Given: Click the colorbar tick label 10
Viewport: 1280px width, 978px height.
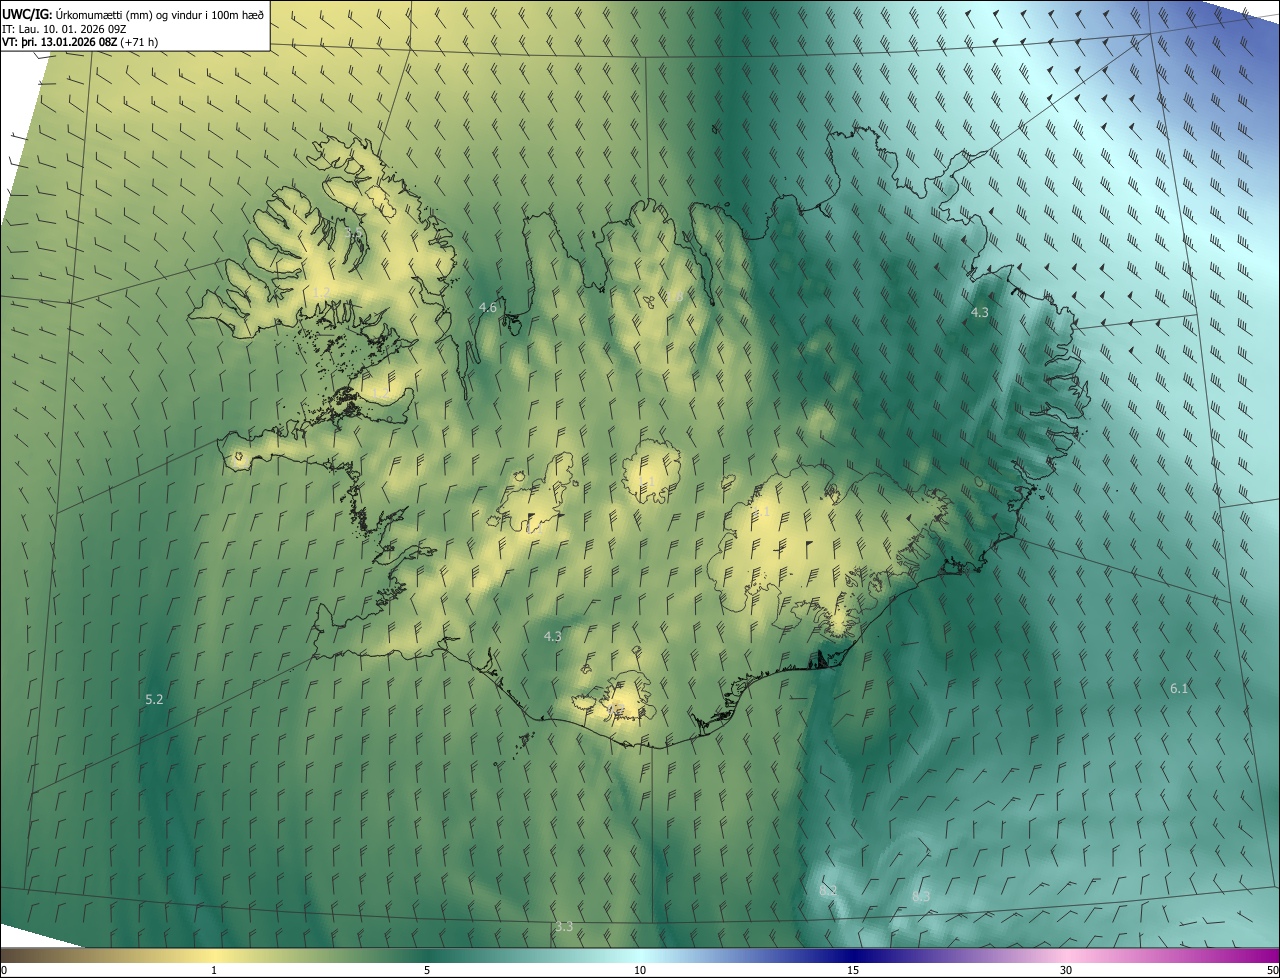Looking at the screenshot, I should click(640, 971).
